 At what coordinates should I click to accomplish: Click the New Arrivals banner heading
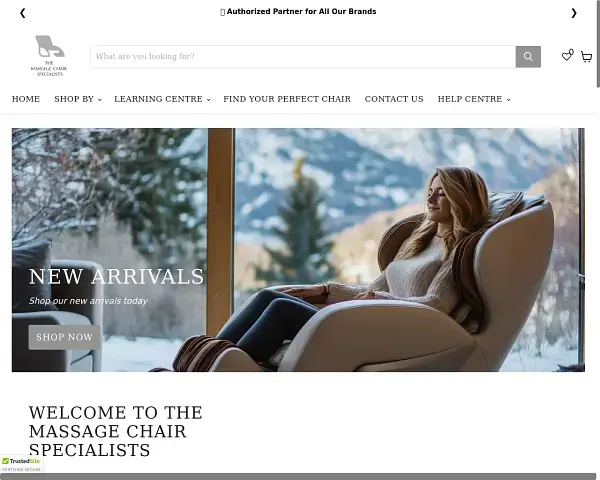pos(116,276)
